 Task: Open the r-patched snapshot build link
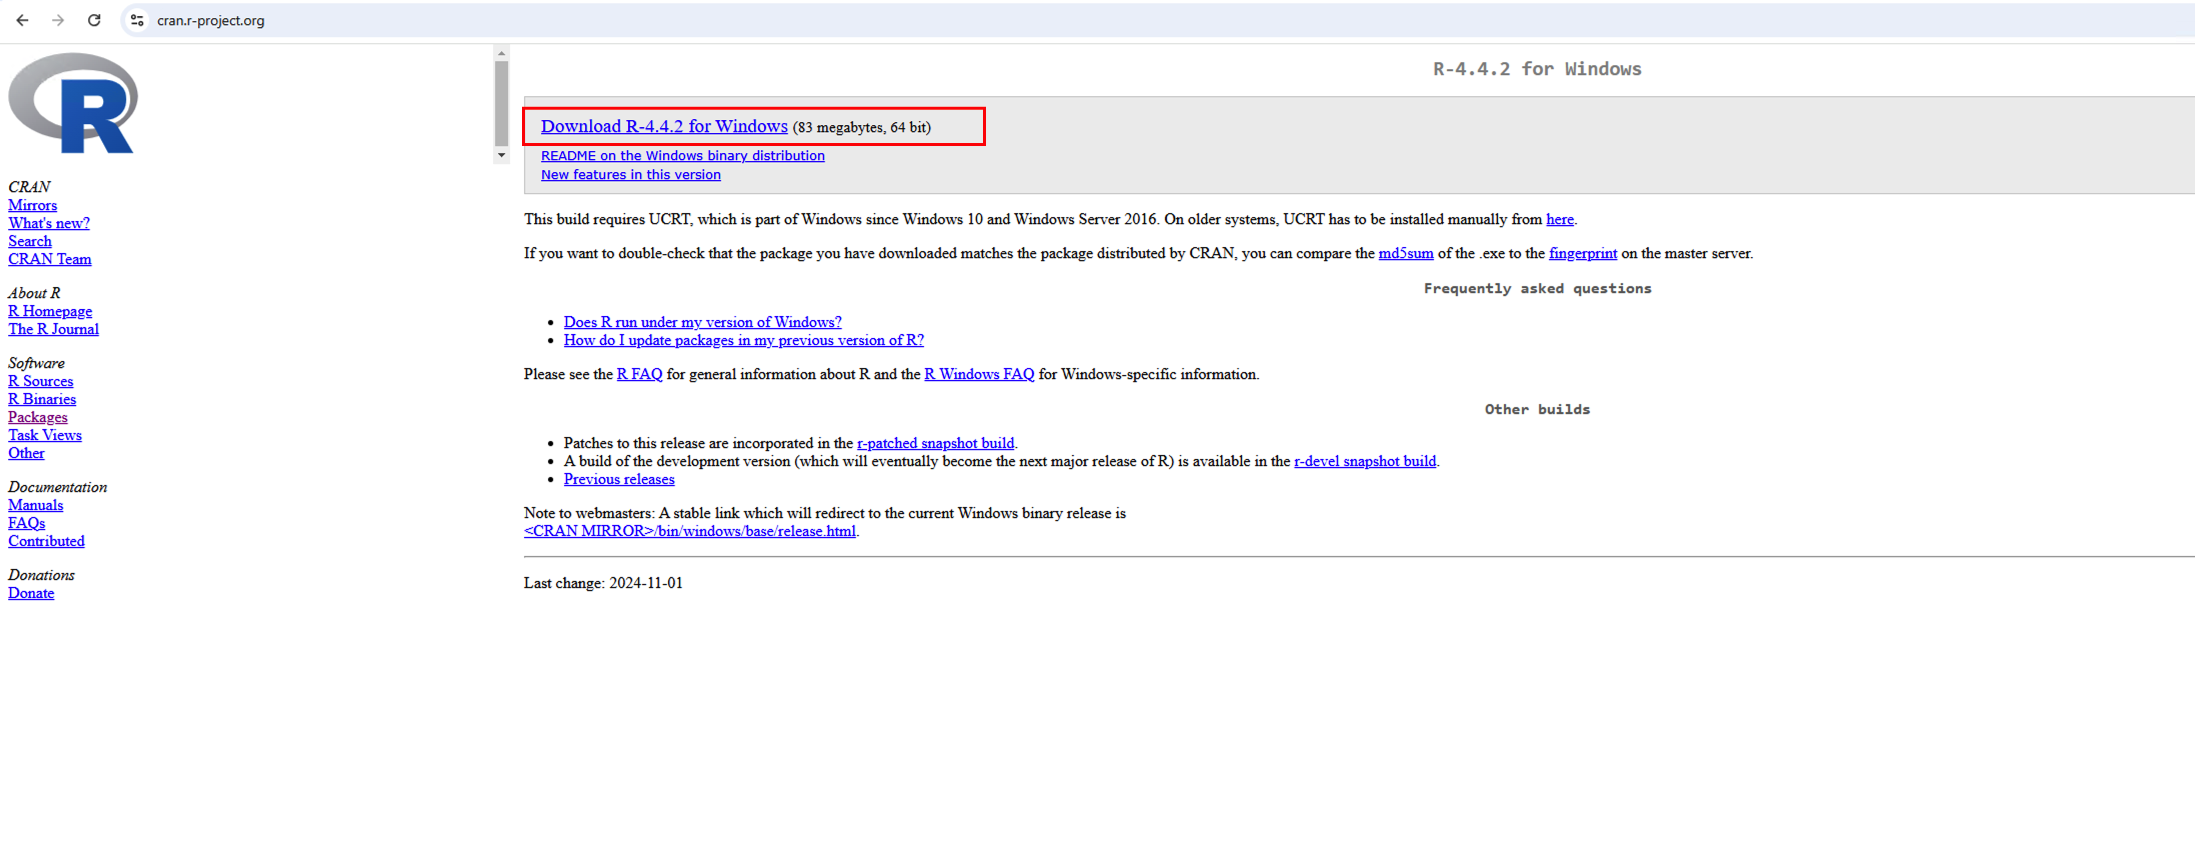pyautogui.click(x=936, y=443)
